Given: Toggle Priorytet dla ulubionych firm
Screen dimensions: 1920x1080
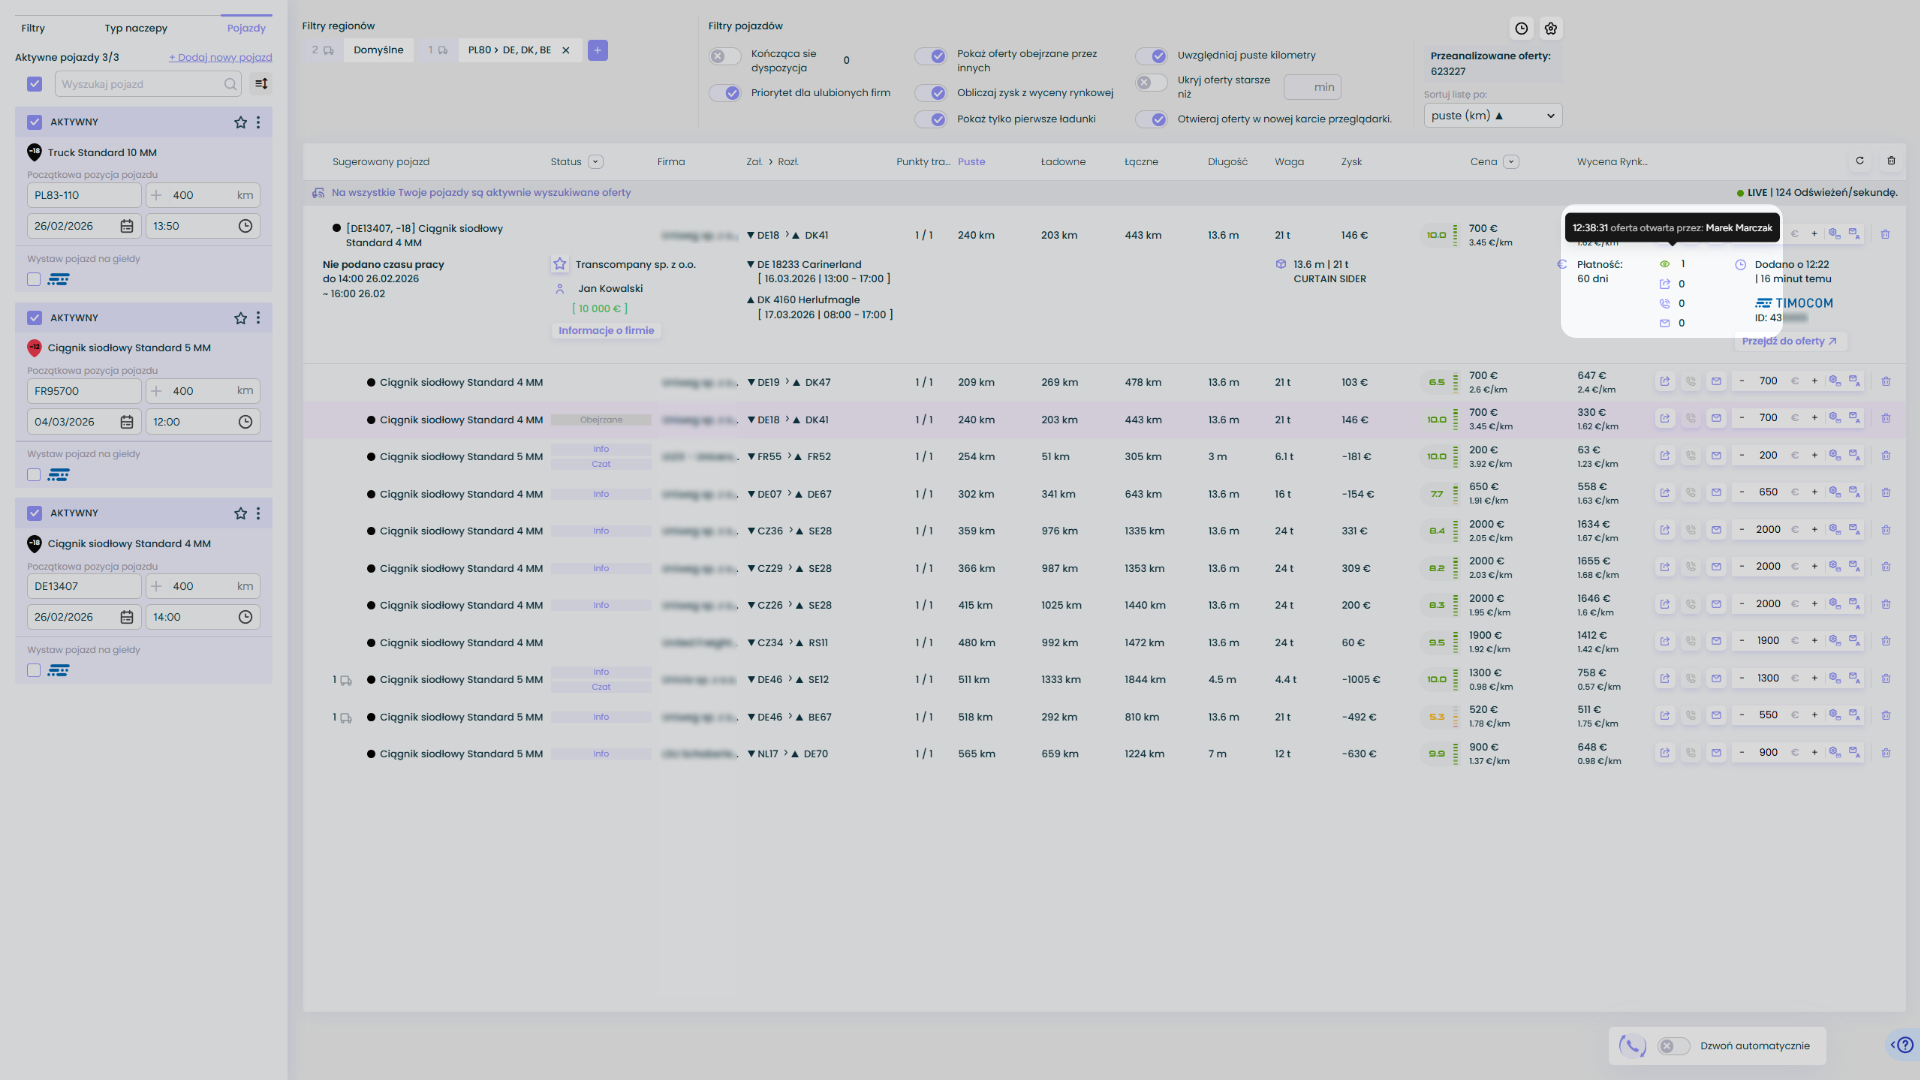Looking at the screenshot, I should (x=725, y=93).
